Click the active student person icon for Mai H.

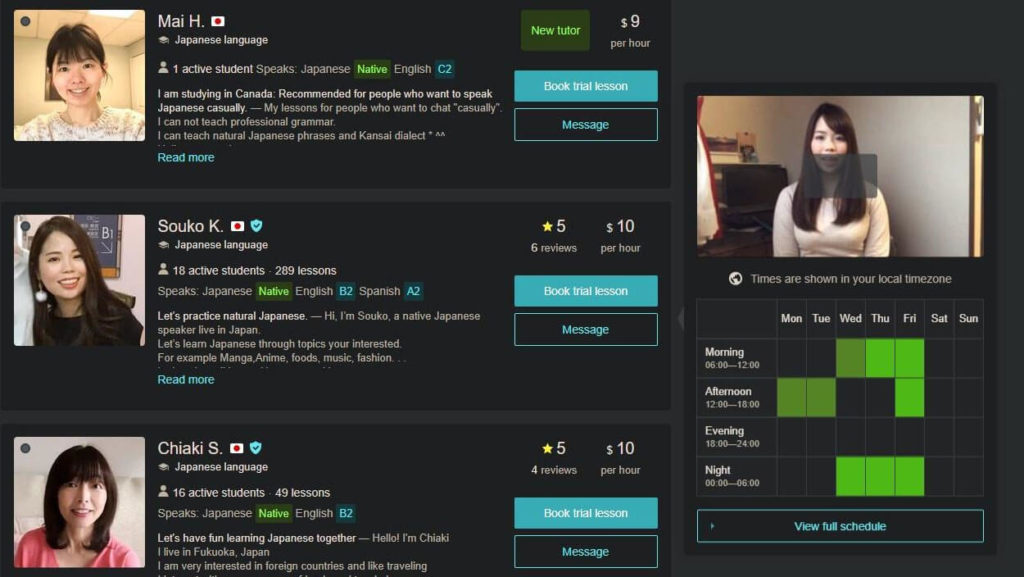coord(163,68)
